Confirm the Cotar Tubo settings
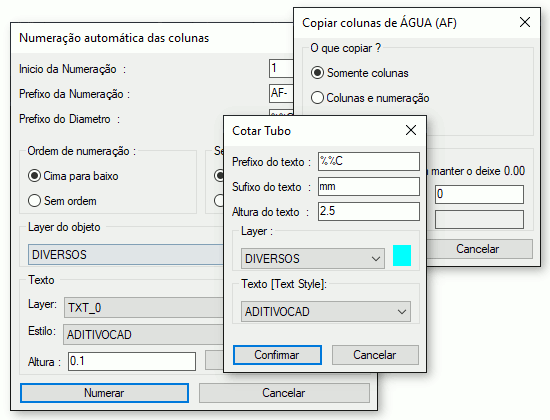Image resolution: width=550 pixels, height=420 pixels. coord(277,355)
